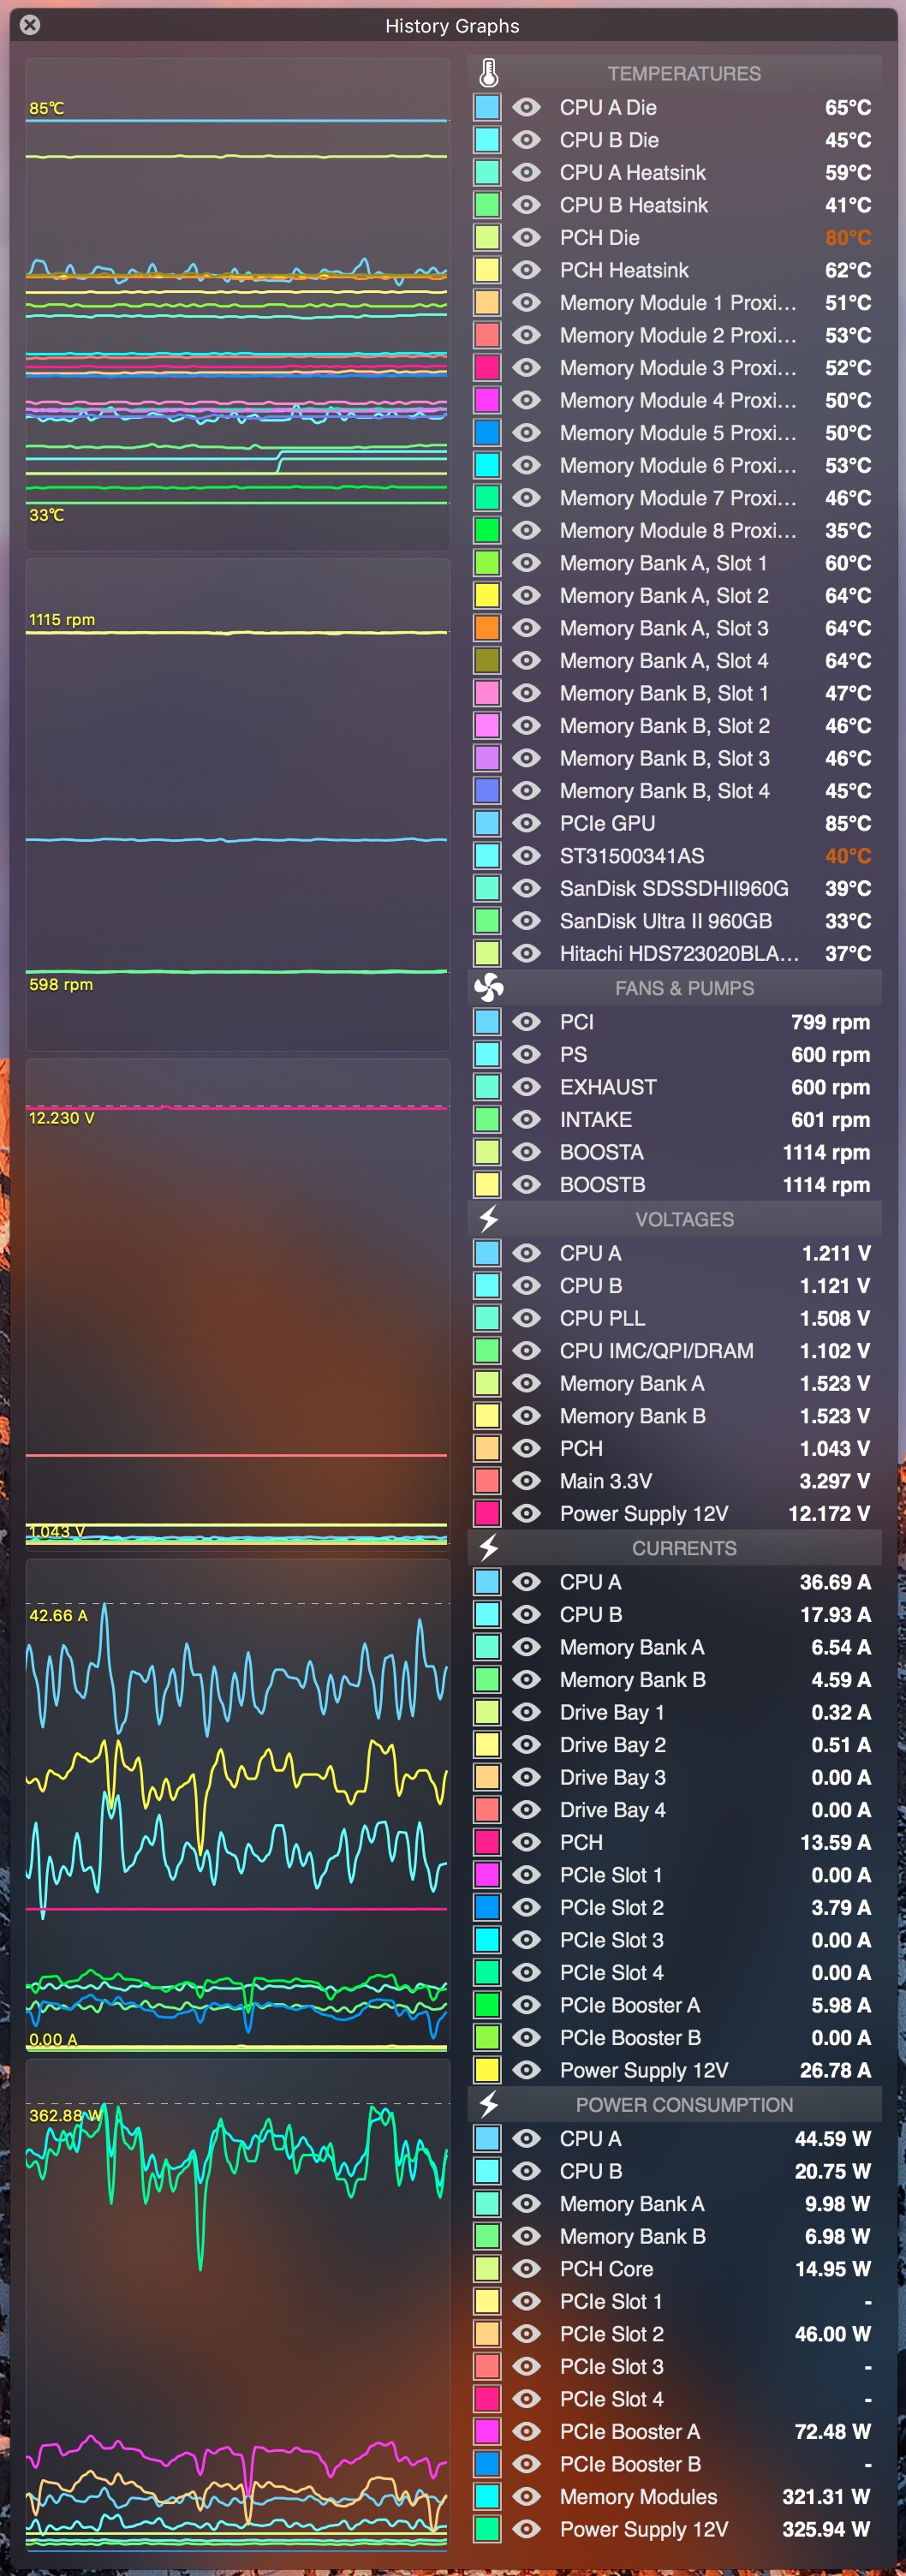Click the voltages history graph
The width and height of the screenshot is (906, 2576).
coord(237,1304)
